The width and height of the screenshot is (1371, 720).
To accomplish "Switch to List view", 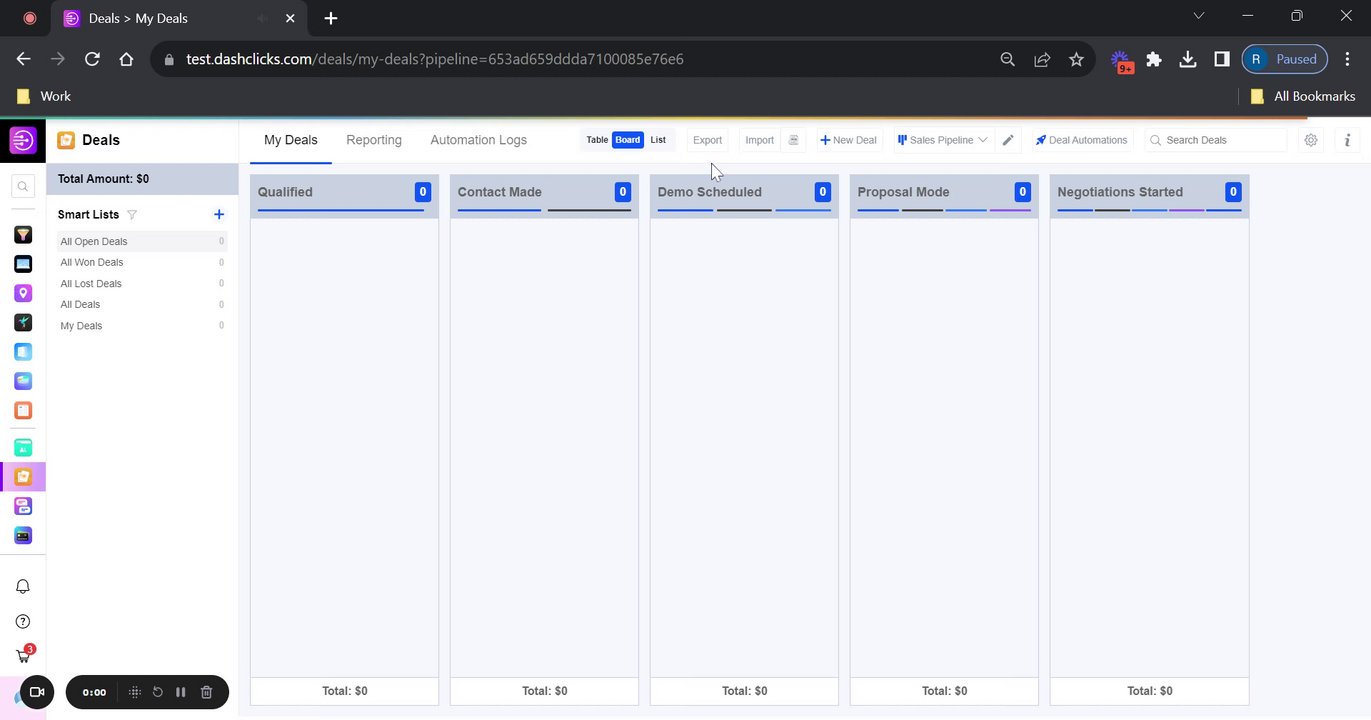I will click(658, 140).
